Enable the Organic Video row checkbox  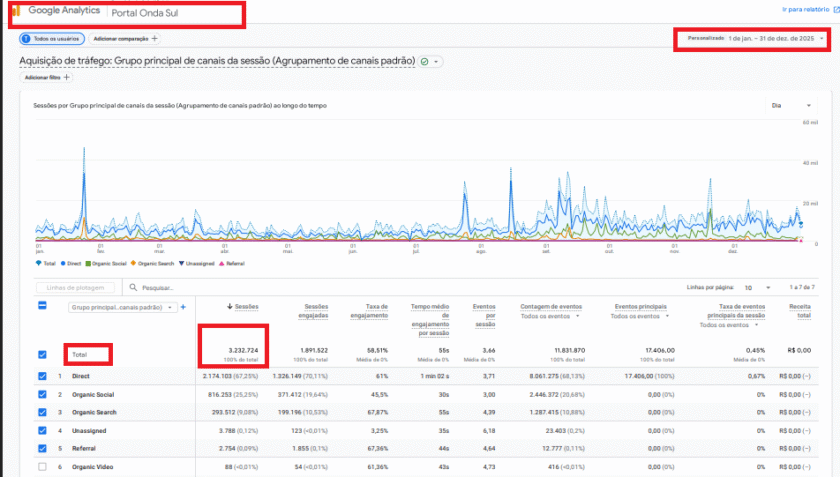42,467
